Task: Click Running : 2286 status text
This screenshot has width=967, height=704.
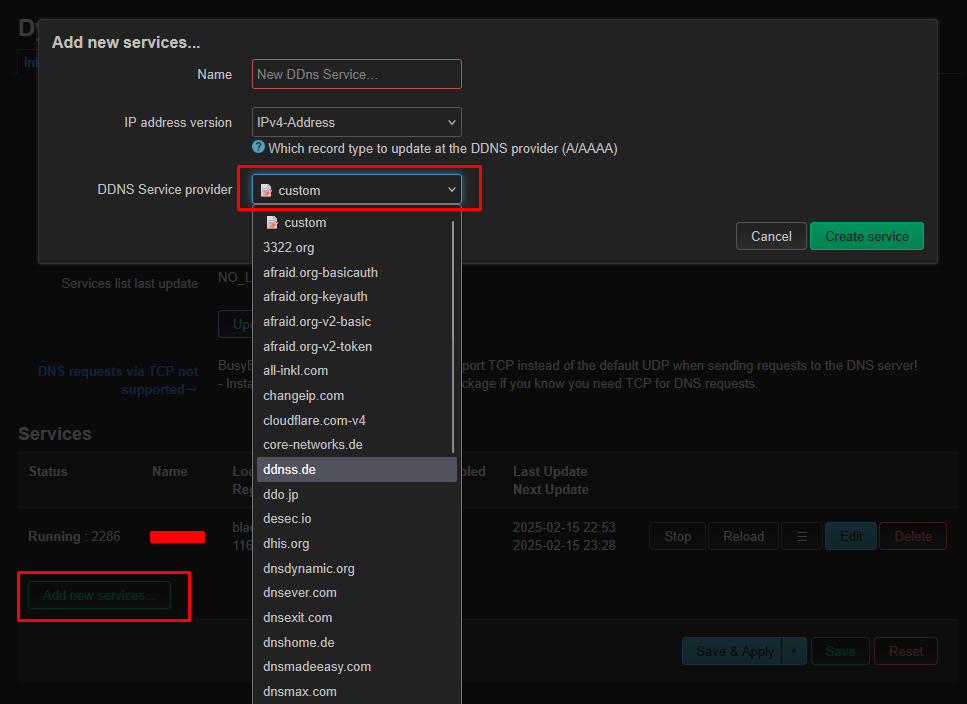Action: coord(74,536)
